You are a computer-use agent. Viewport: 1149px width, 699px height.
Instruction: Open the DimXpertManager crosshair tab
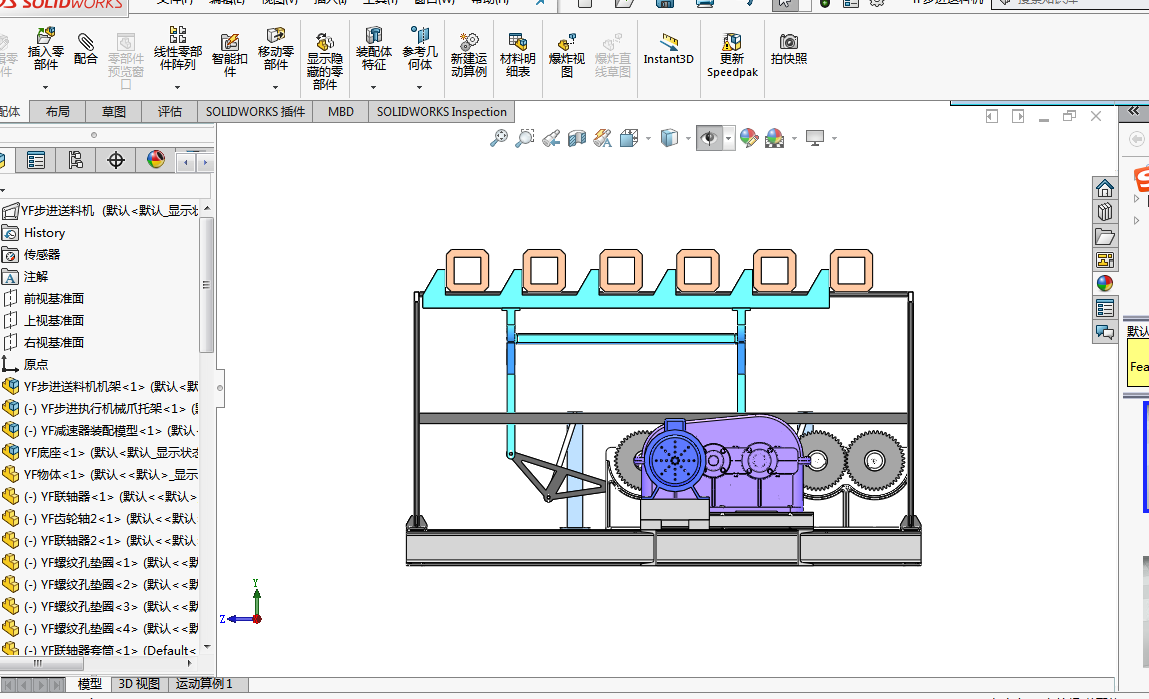click(115, 160)
